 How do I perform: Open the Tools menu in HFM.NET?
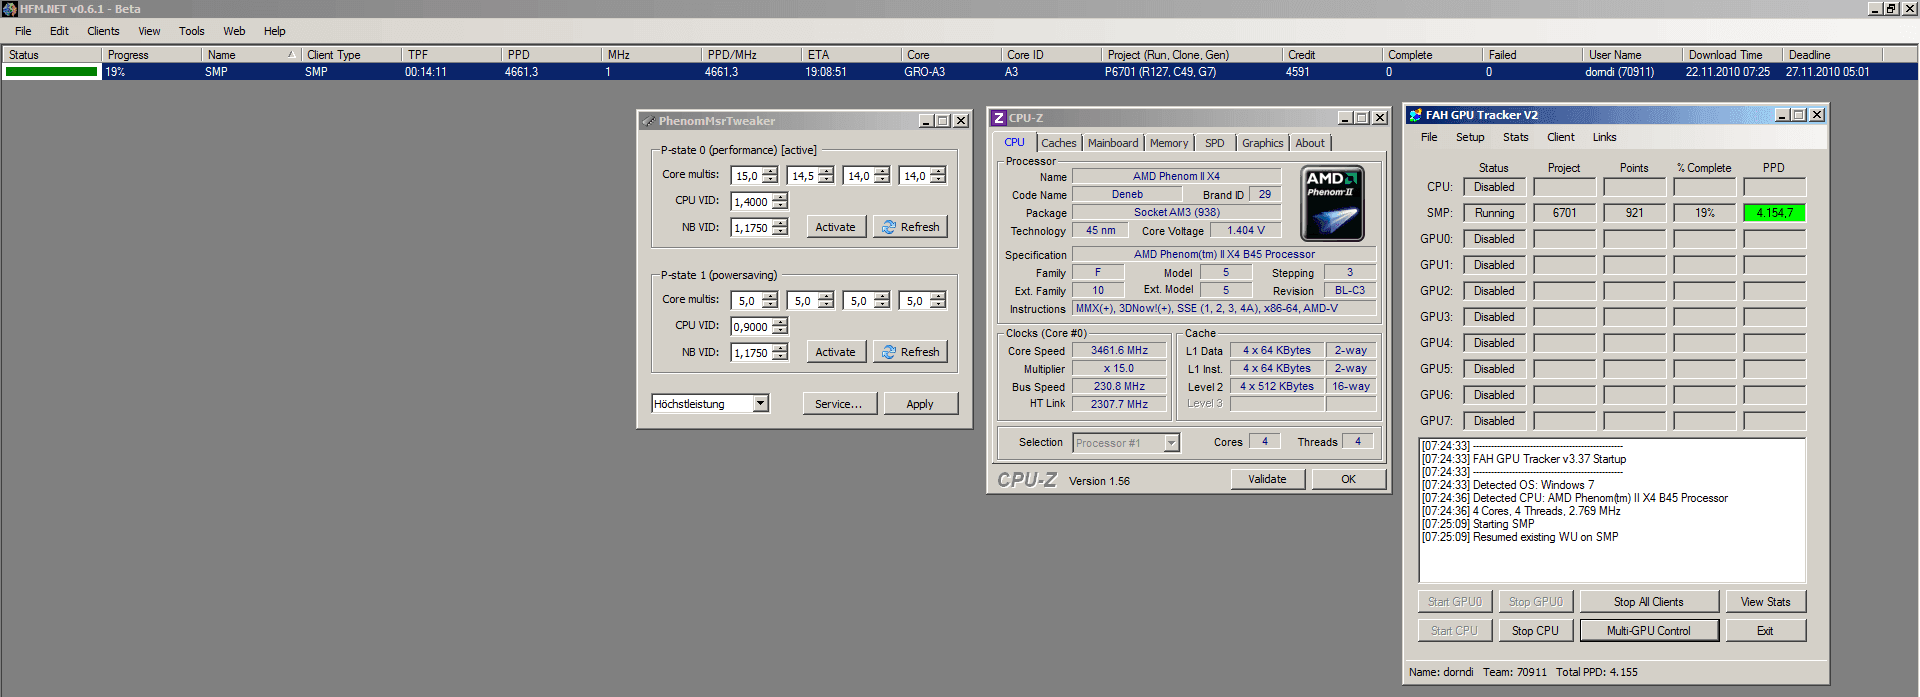coord(191,31)
